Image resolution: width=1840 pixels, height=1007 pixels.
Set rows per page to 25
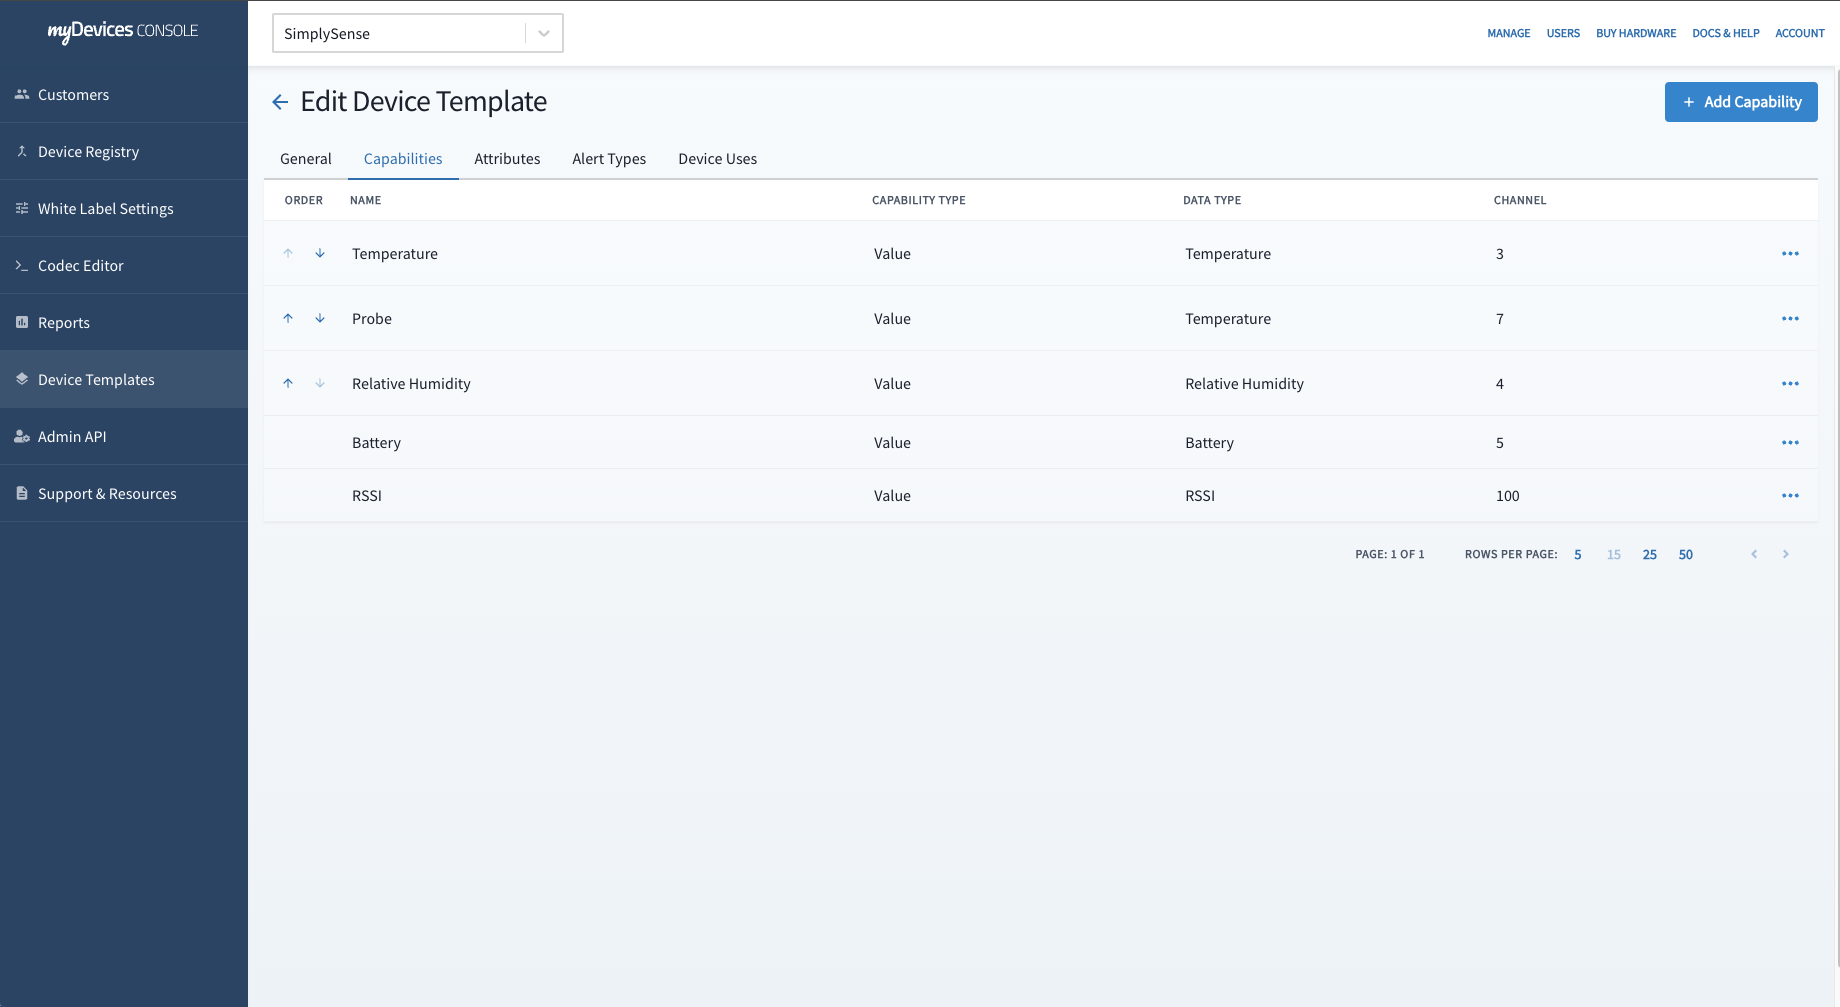coord(1649,555)
